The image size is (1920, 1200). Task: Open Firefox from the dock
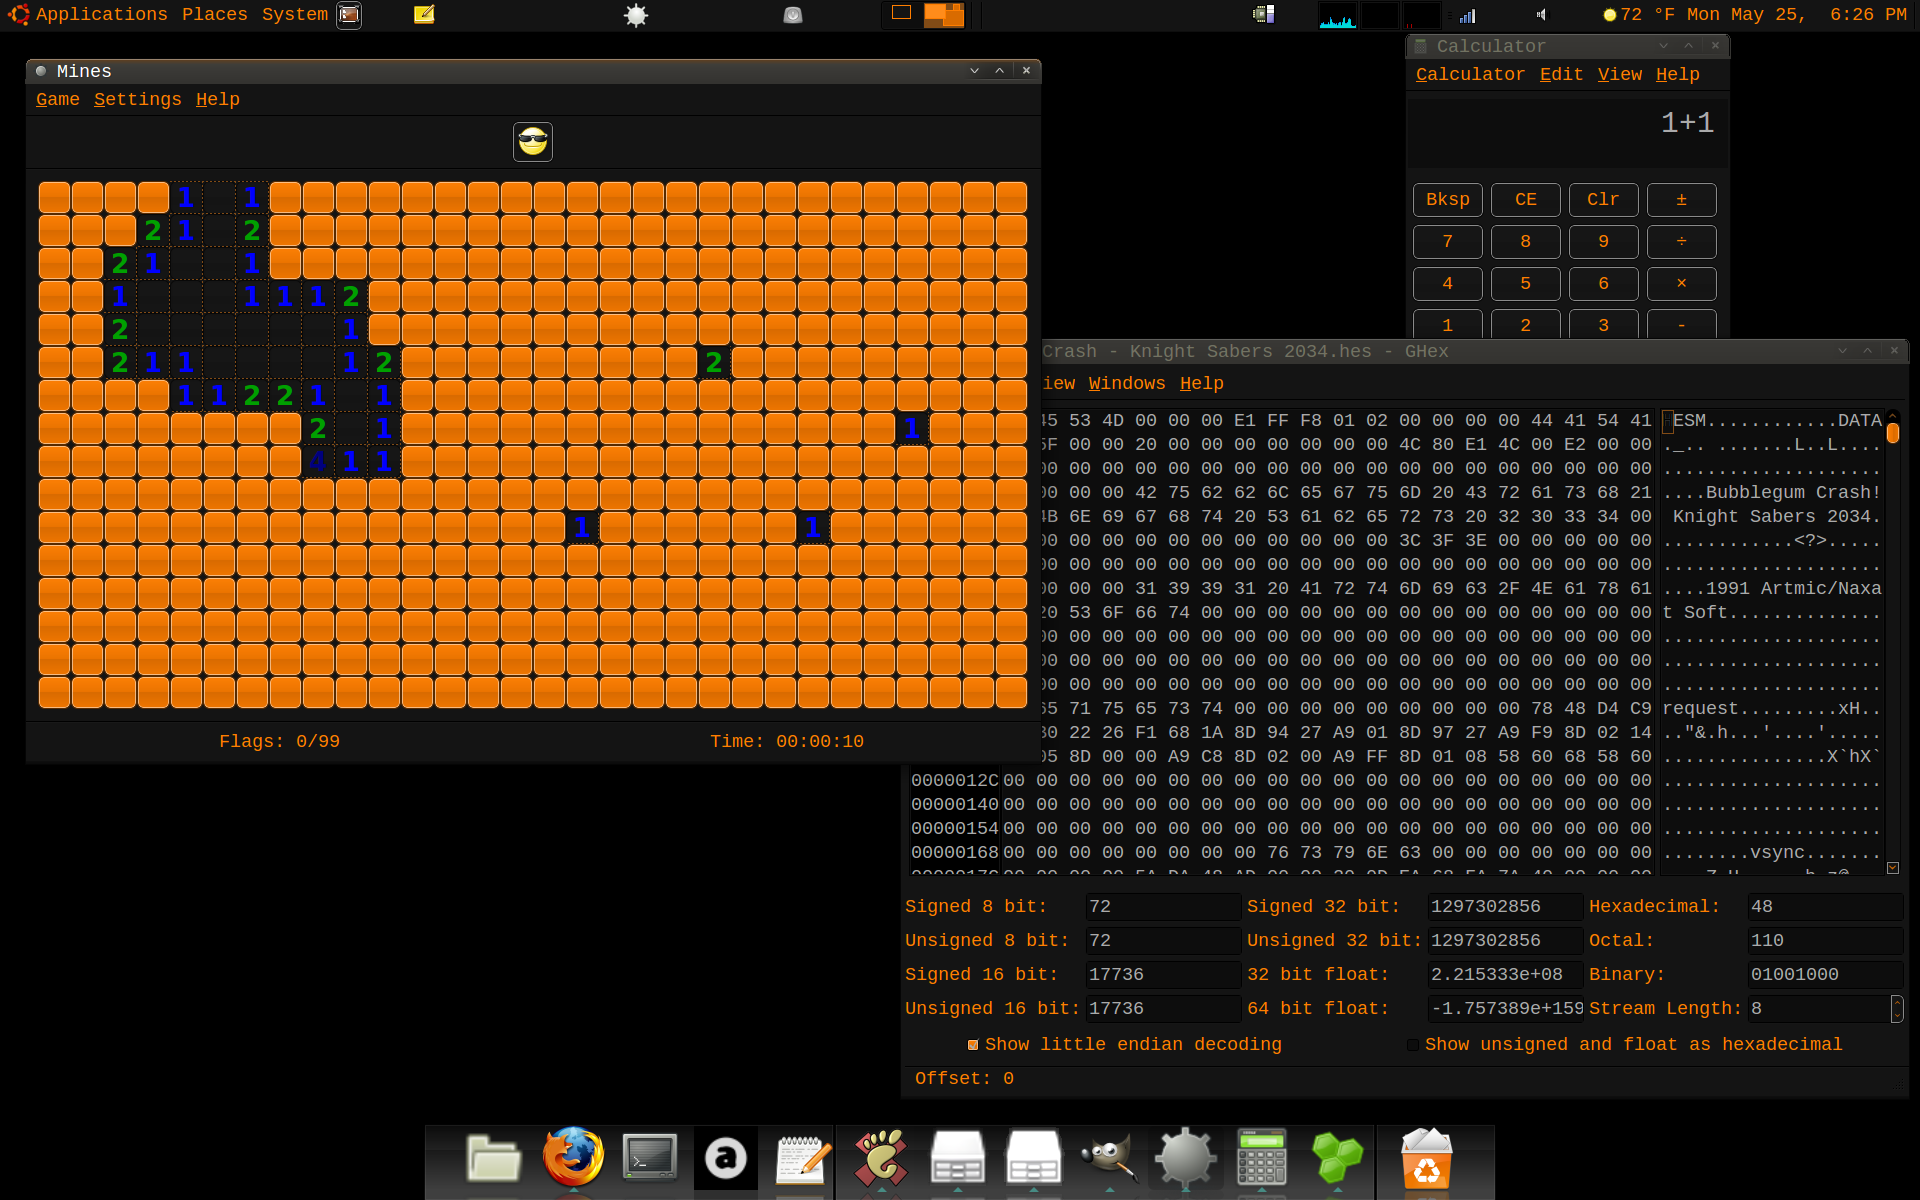tap(573, 1158)
